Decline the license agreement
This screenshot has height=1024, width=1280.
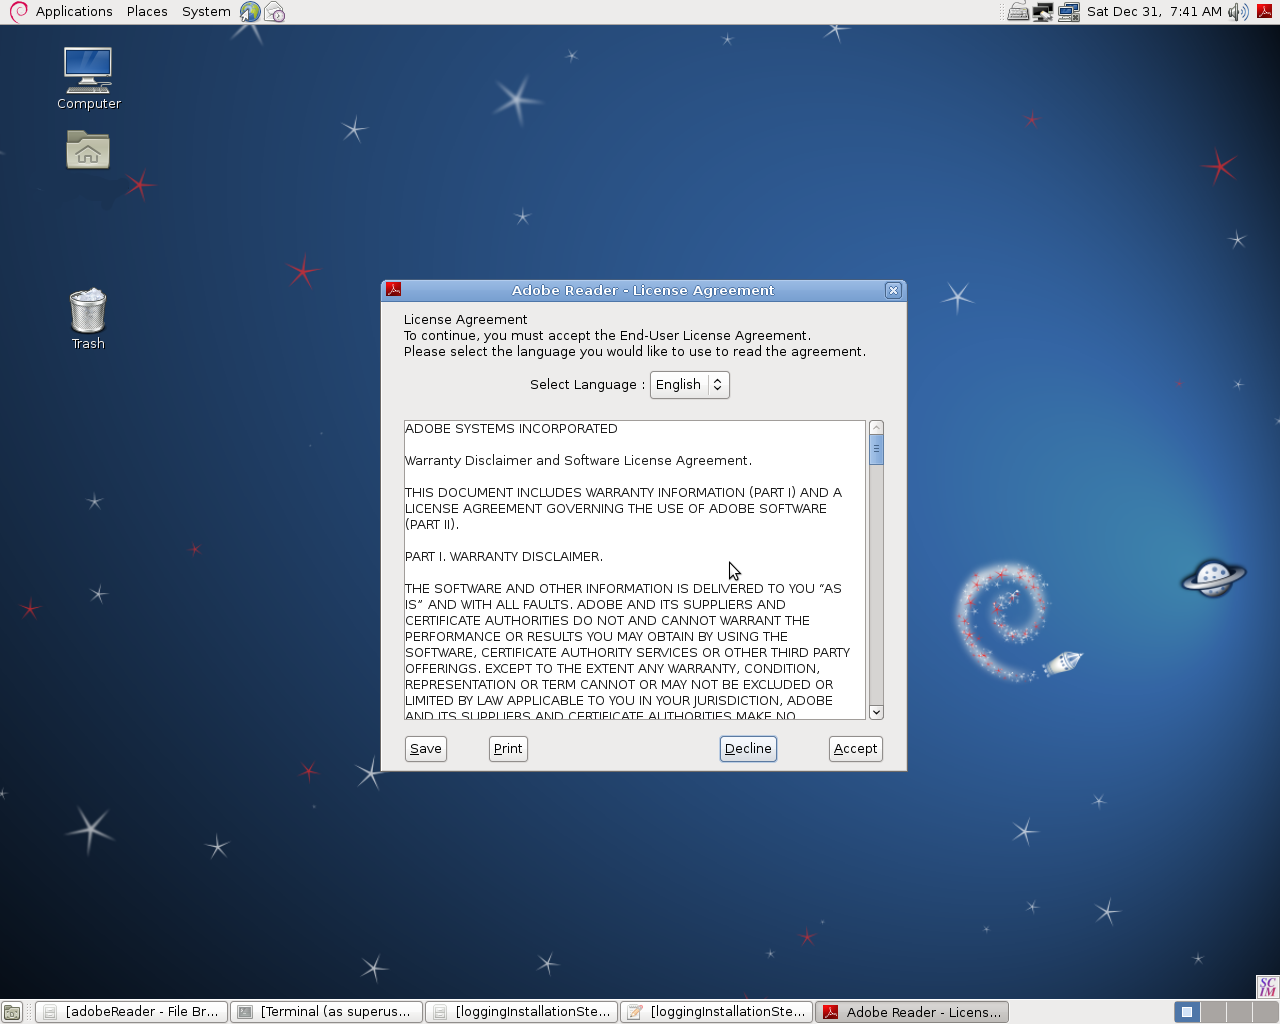point(748,749)
